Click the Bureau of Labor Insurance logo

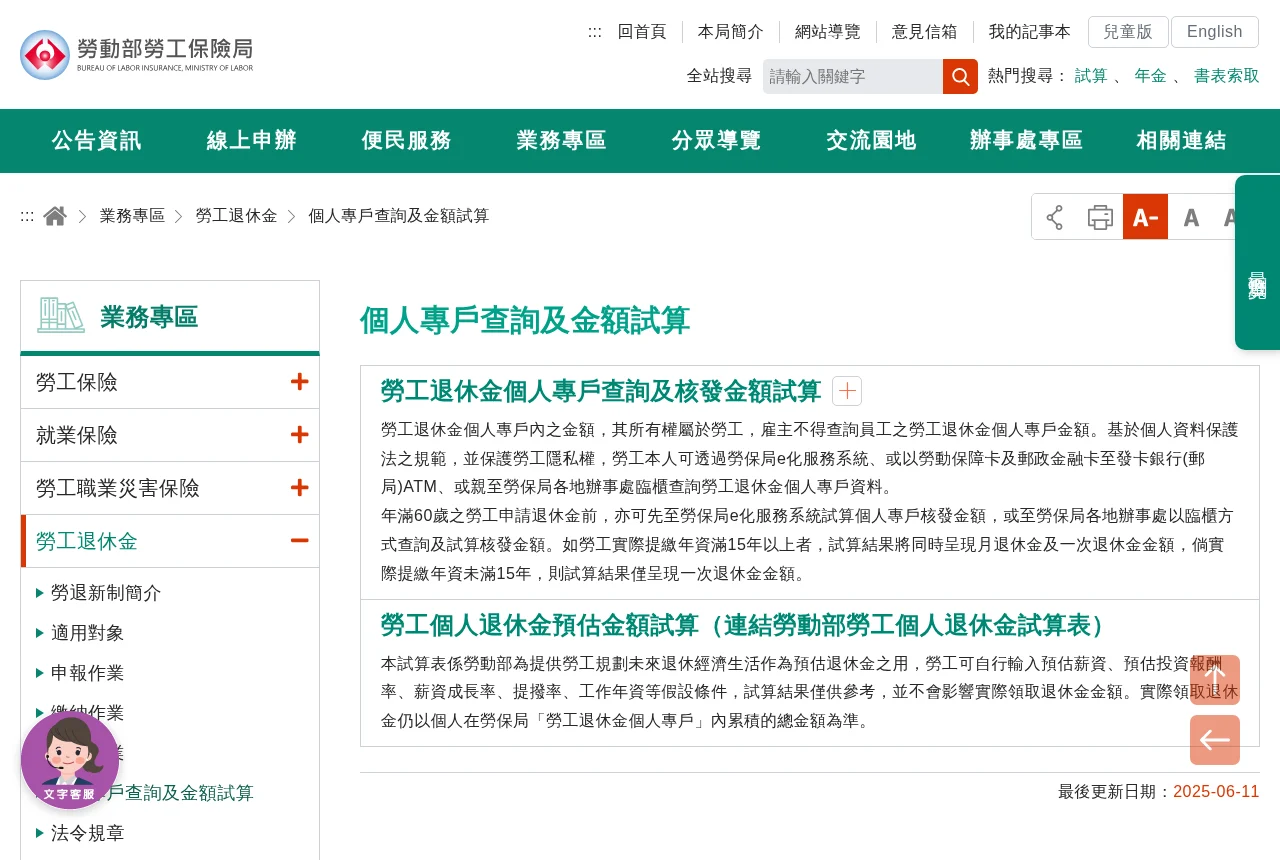137,54
